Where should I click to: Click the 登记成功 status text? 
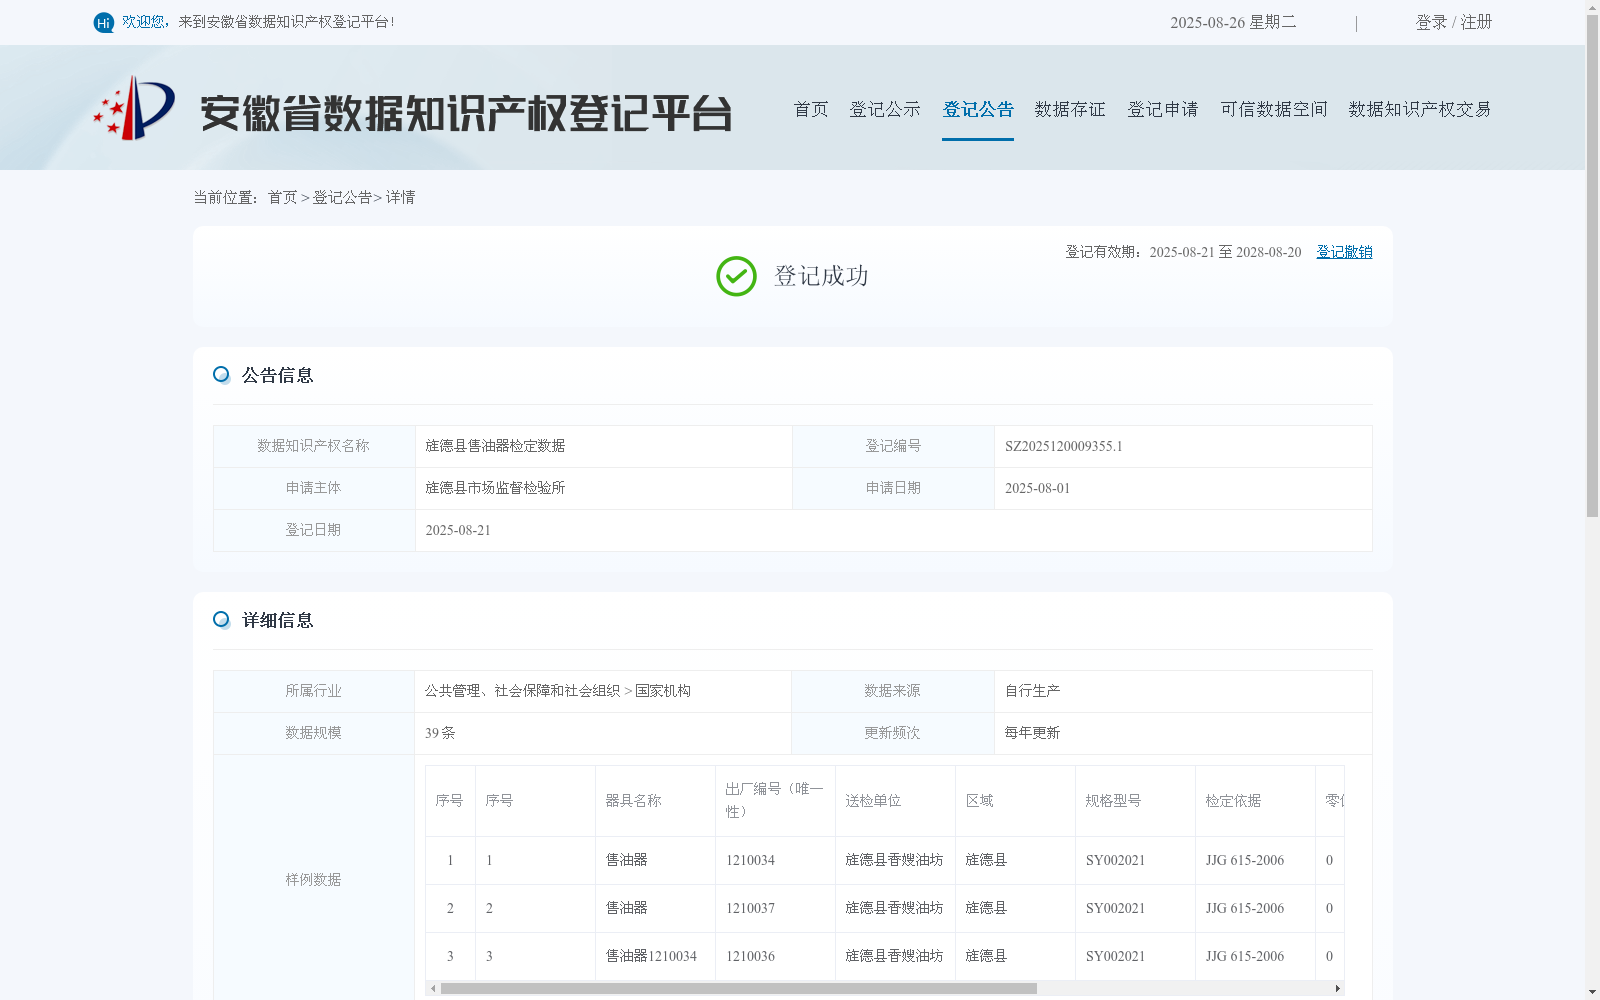pyautogui.click(x=821, y=276)
